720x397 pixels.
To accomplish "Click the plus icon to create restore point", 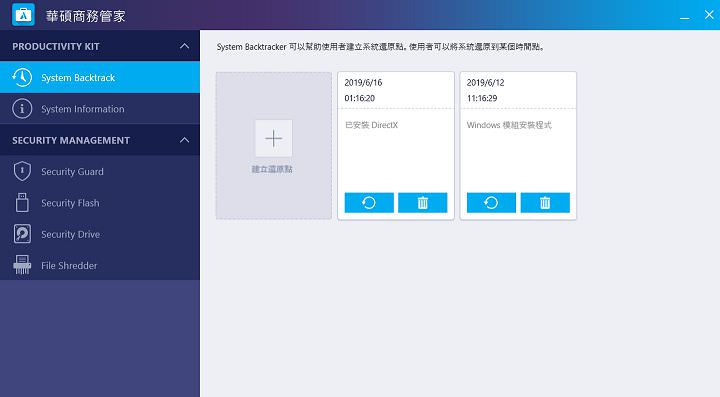I will point(274,138).
